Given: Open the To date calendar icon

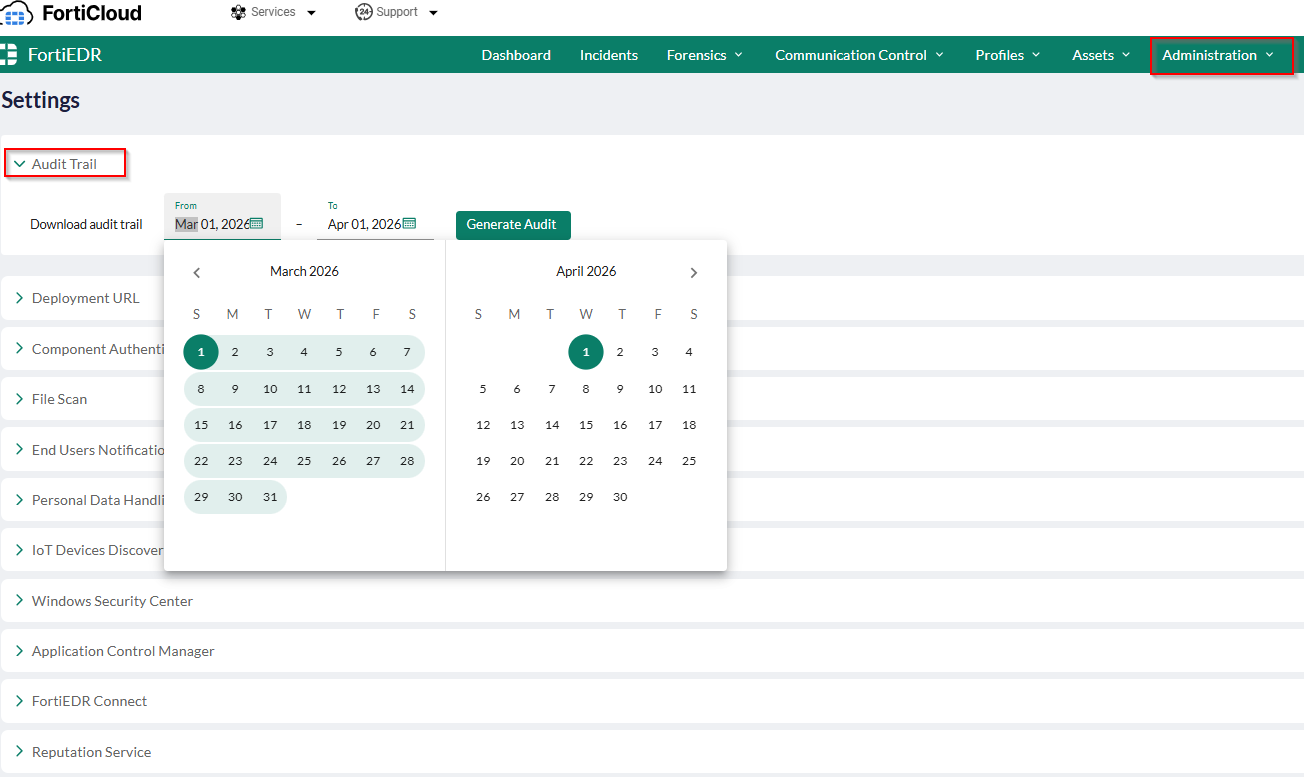Looking at the screenshot, I should [409, 224].
